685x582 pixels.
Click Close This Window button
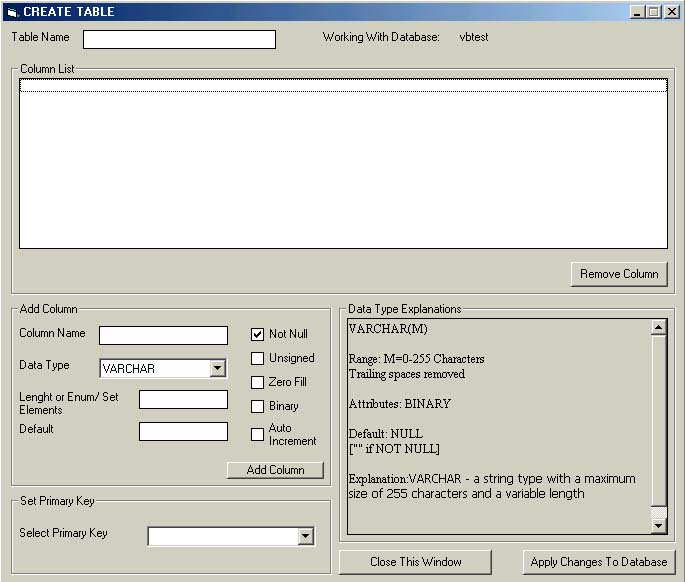coord(415,562)
